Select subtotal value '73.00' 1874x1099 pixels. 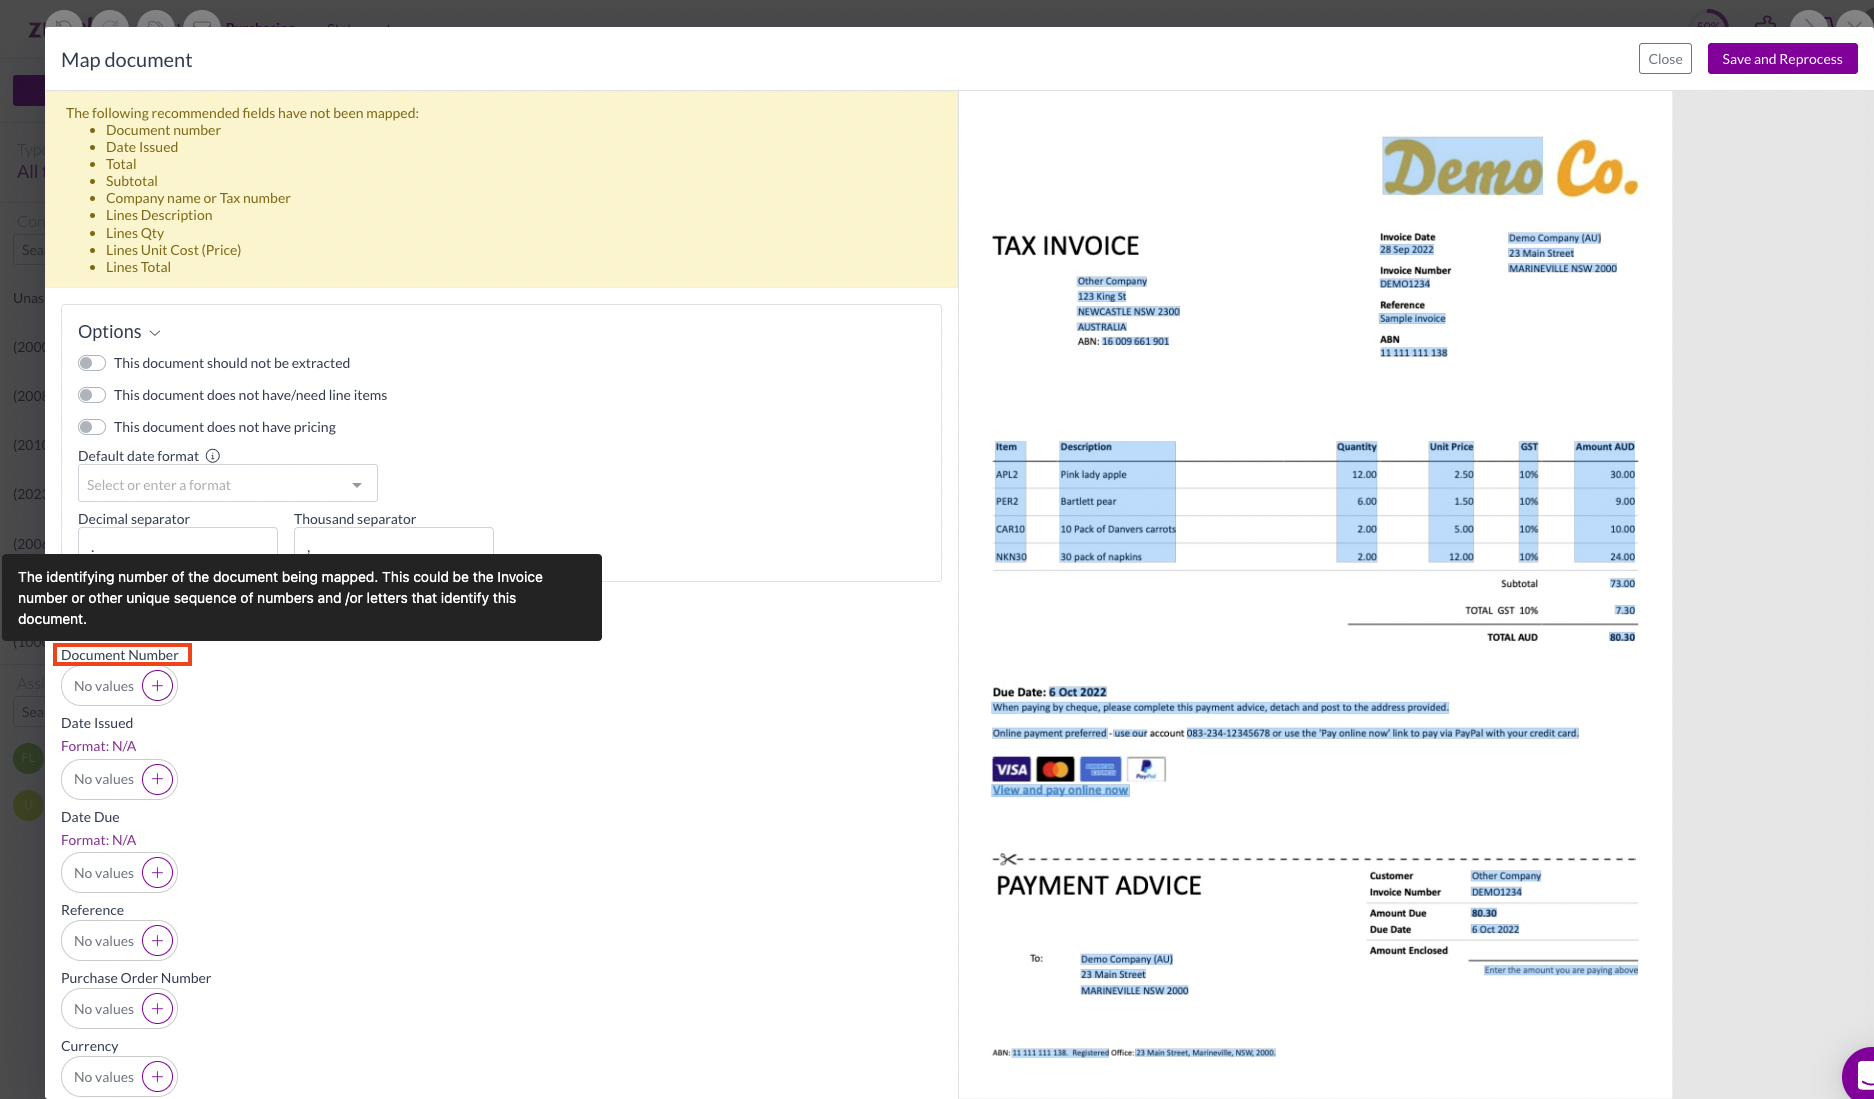tap(1622, 584)
